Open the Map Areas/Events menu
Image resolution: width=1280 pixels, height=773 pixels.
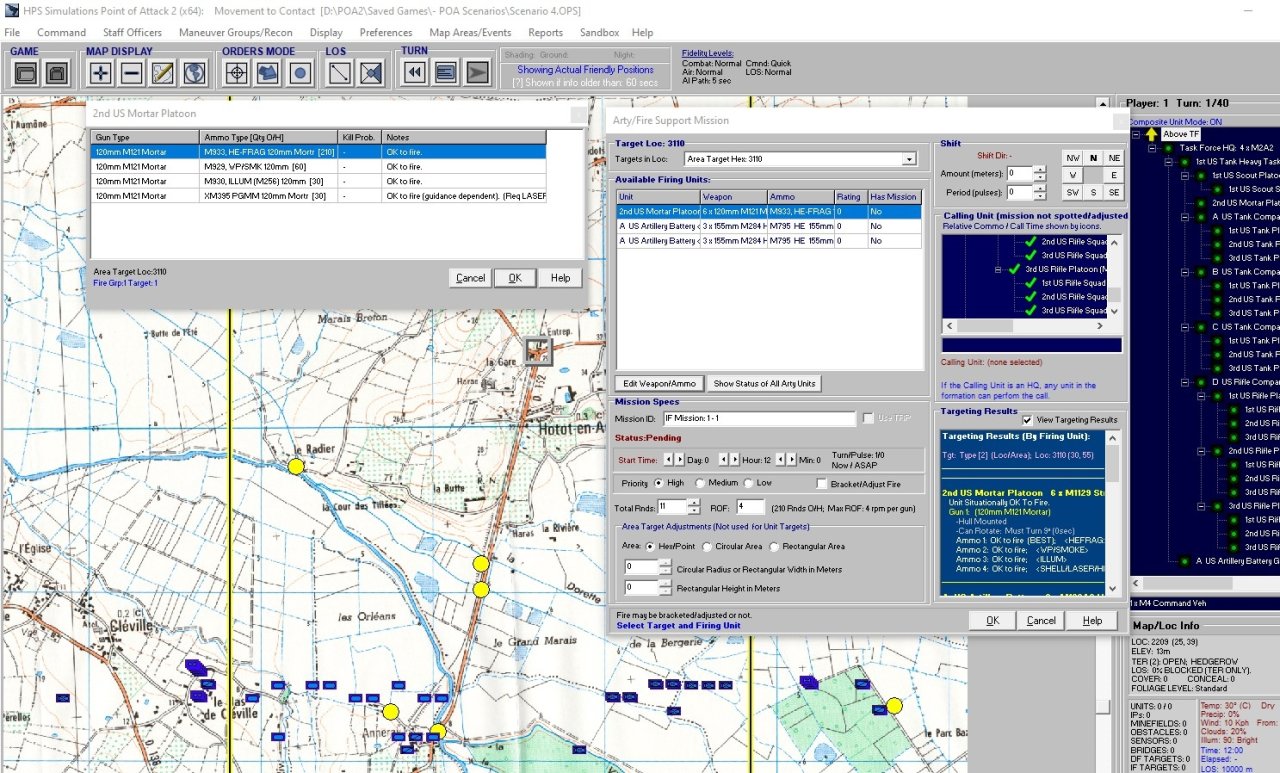click(x=470, y=33)
